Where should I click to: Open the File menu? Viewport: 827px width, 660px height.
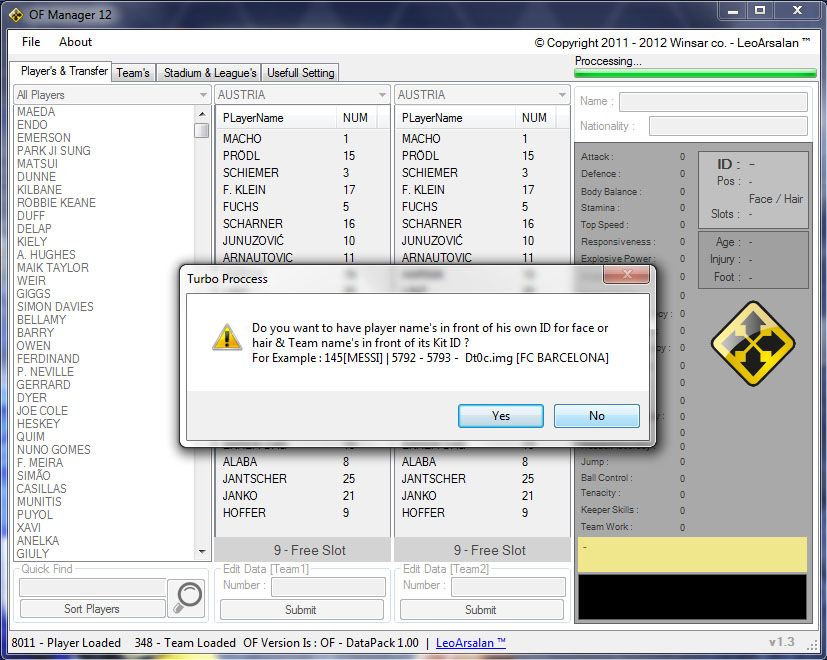(31, 42)
